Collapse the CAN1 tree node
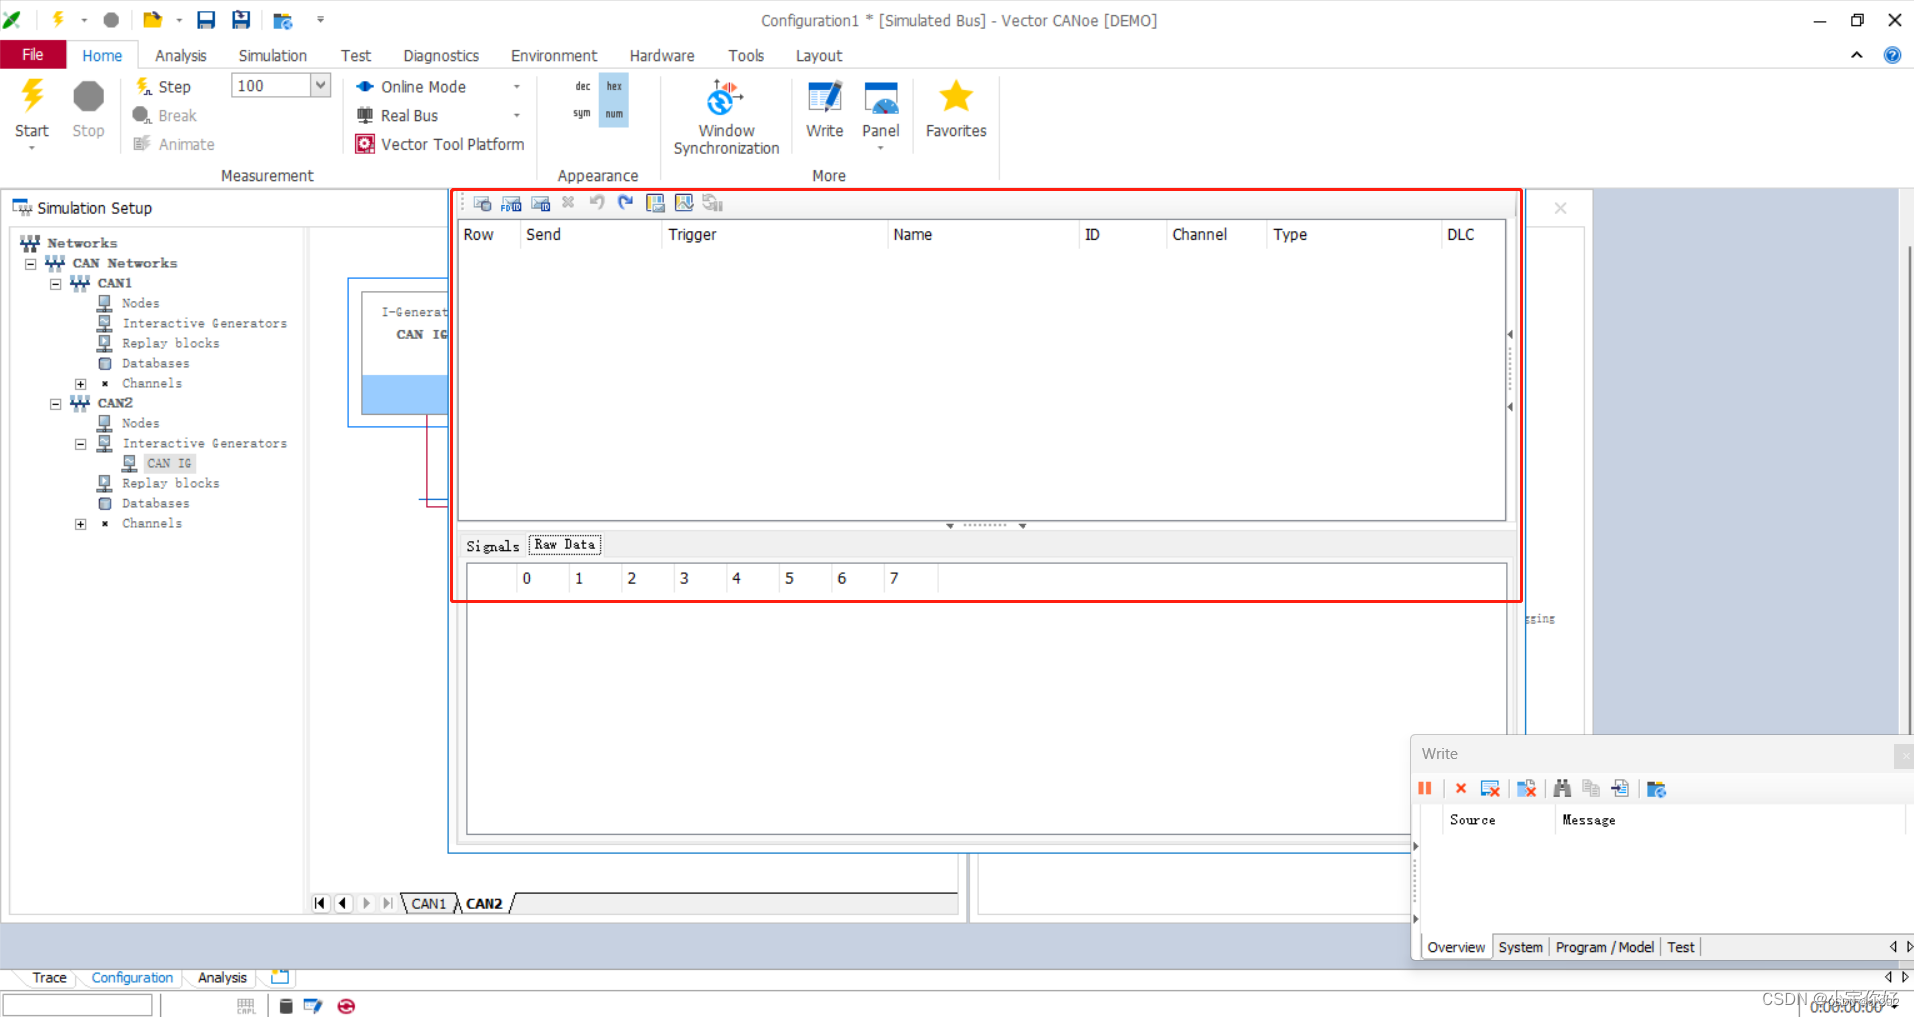 point(56,284)
